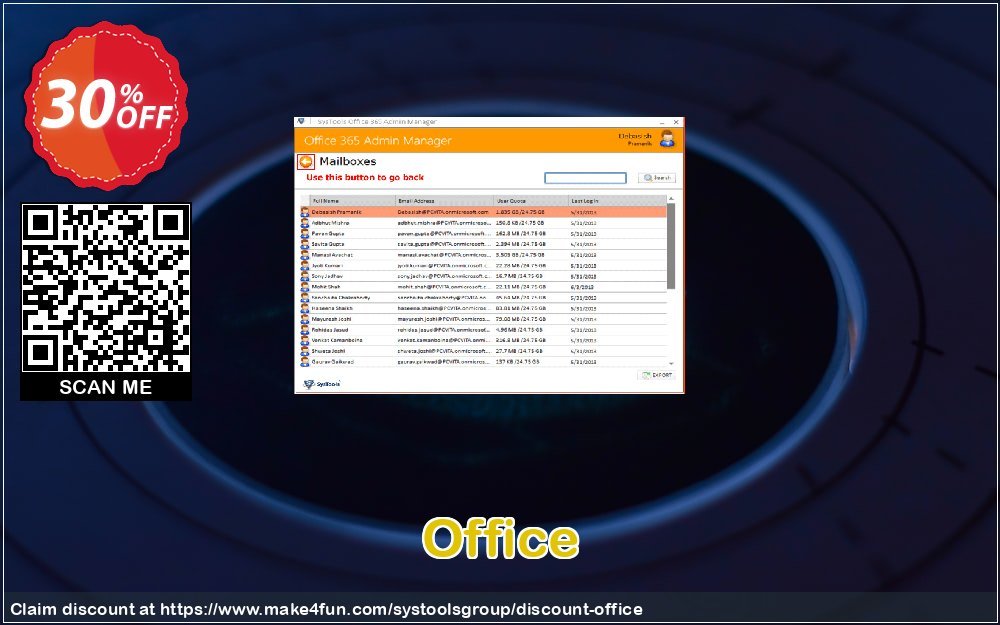The width and height of the screenshot is (1000, 625).
Task: Select the name Gaurav Gaikwad
Action: pos(333,362)
